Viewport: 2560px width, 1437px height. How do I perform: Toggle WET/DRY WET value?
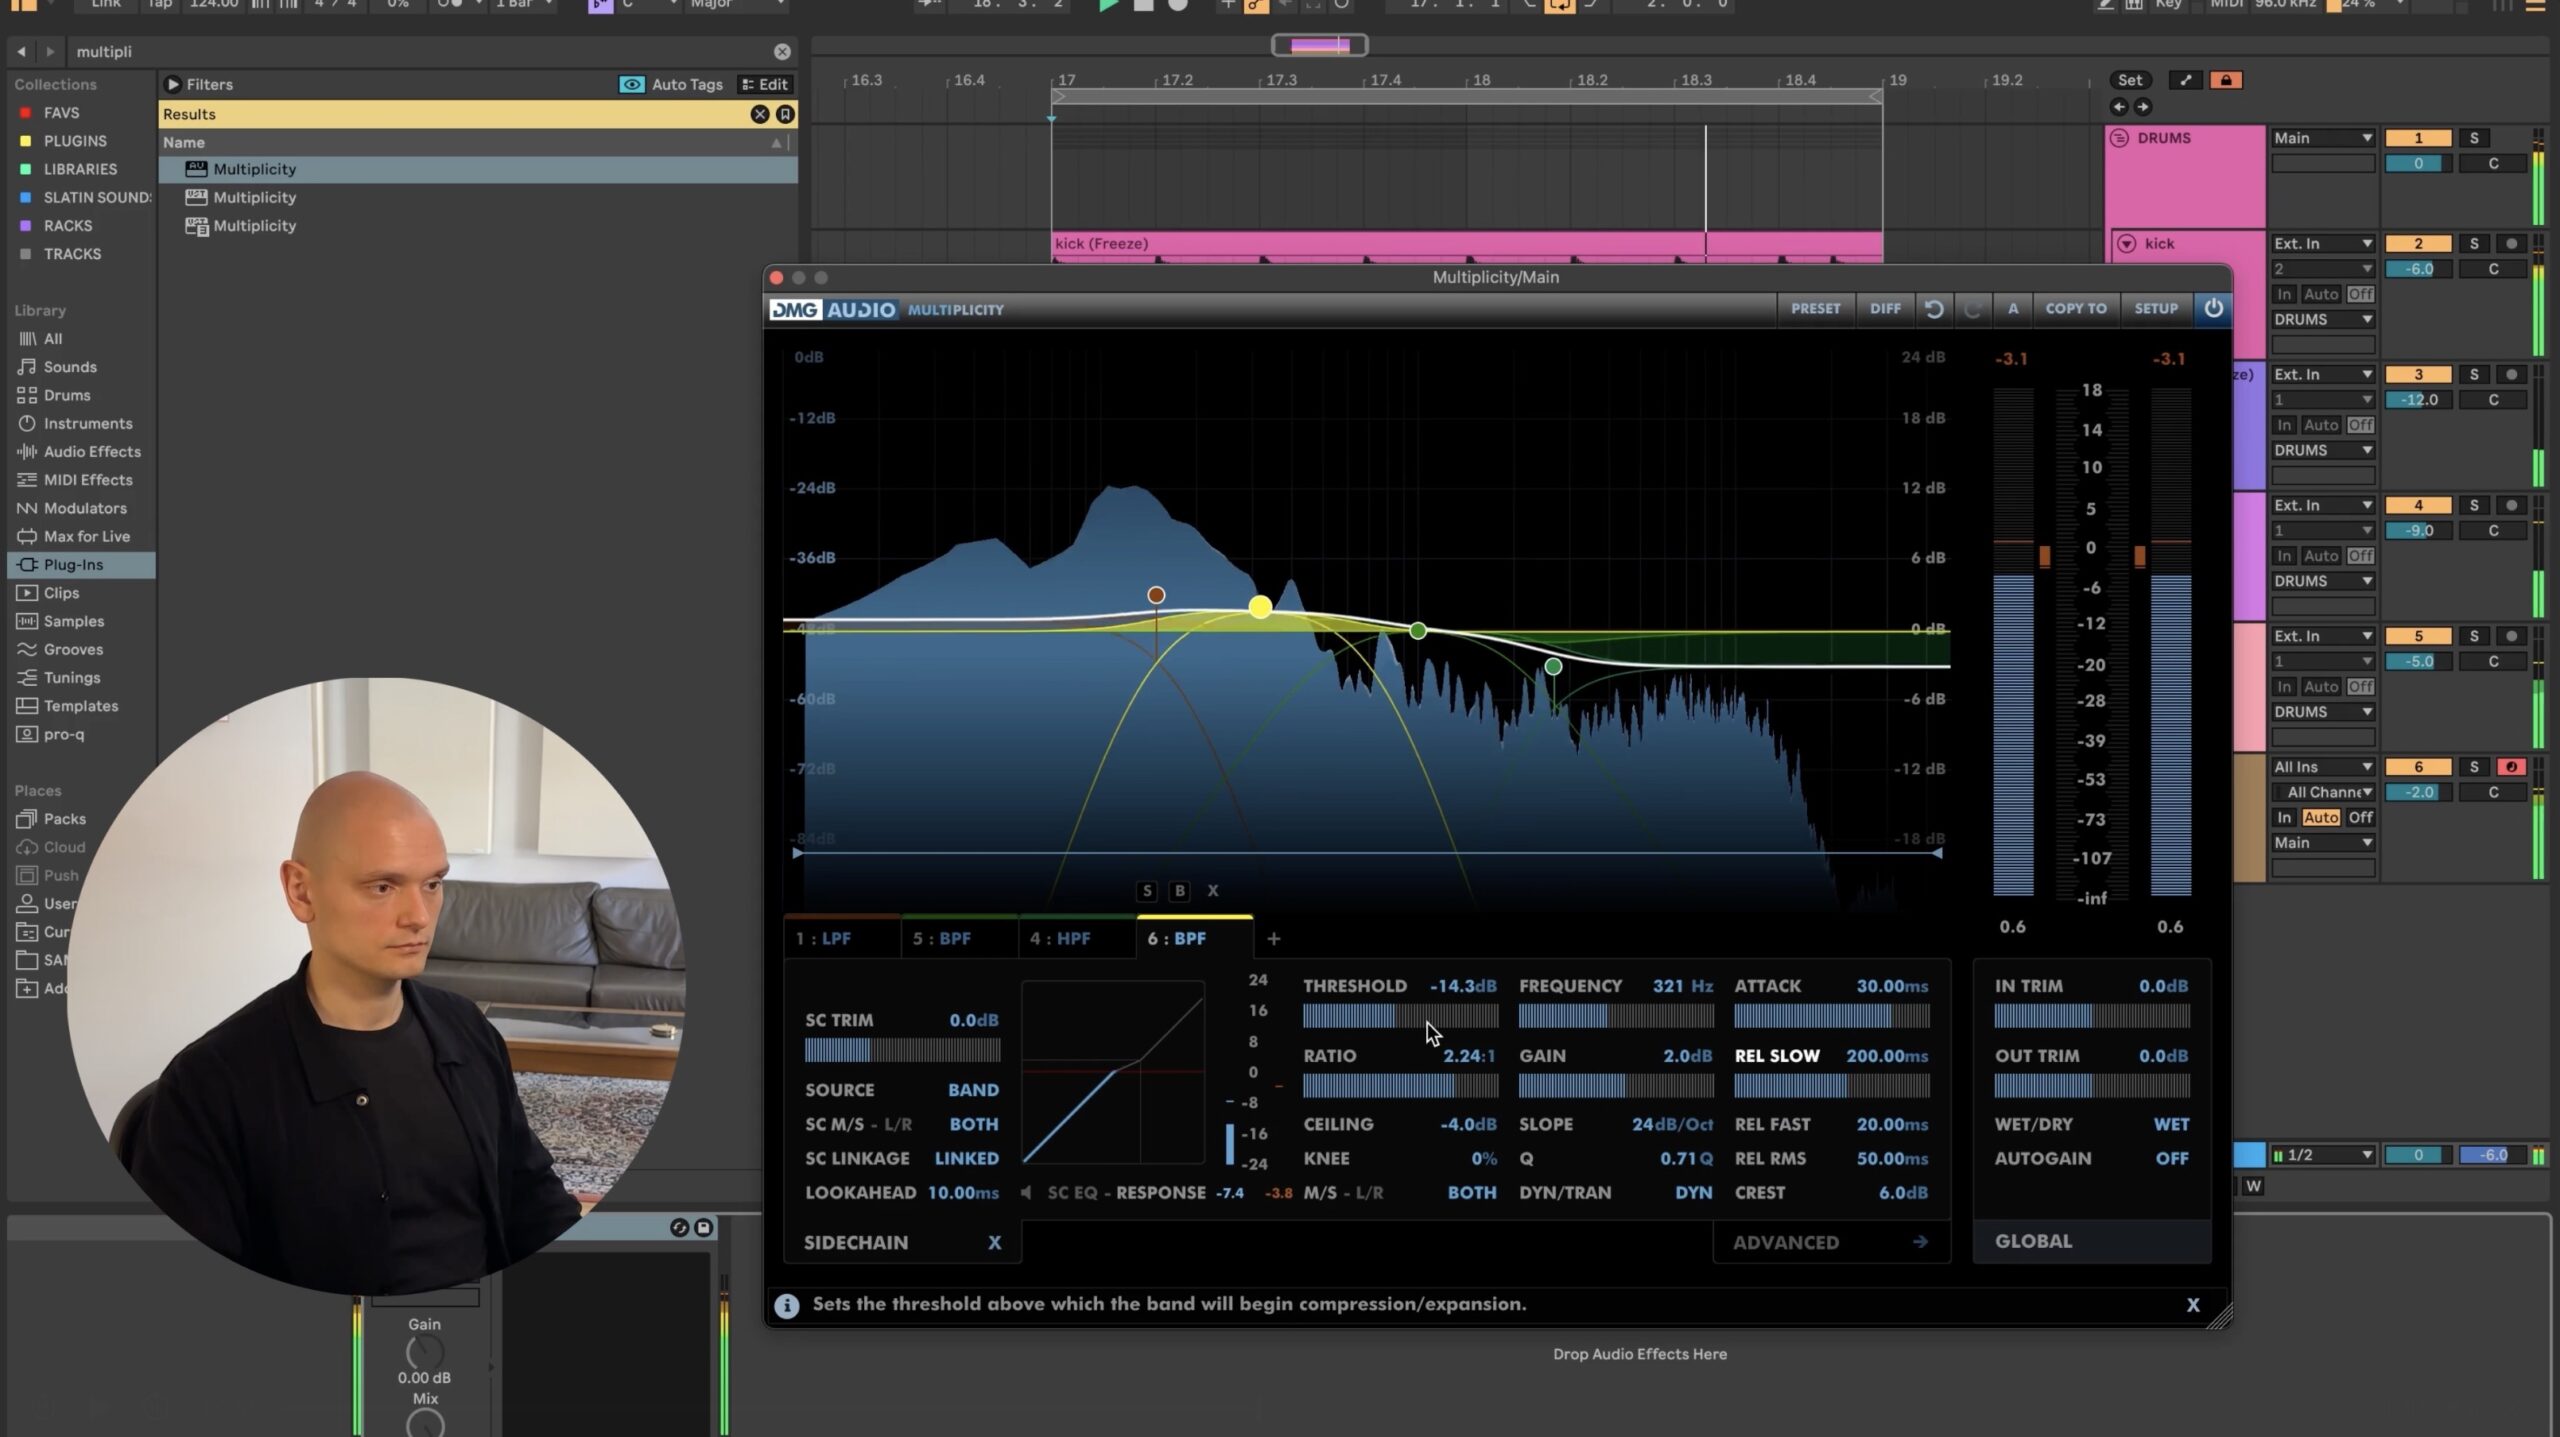(2171, 1124)
